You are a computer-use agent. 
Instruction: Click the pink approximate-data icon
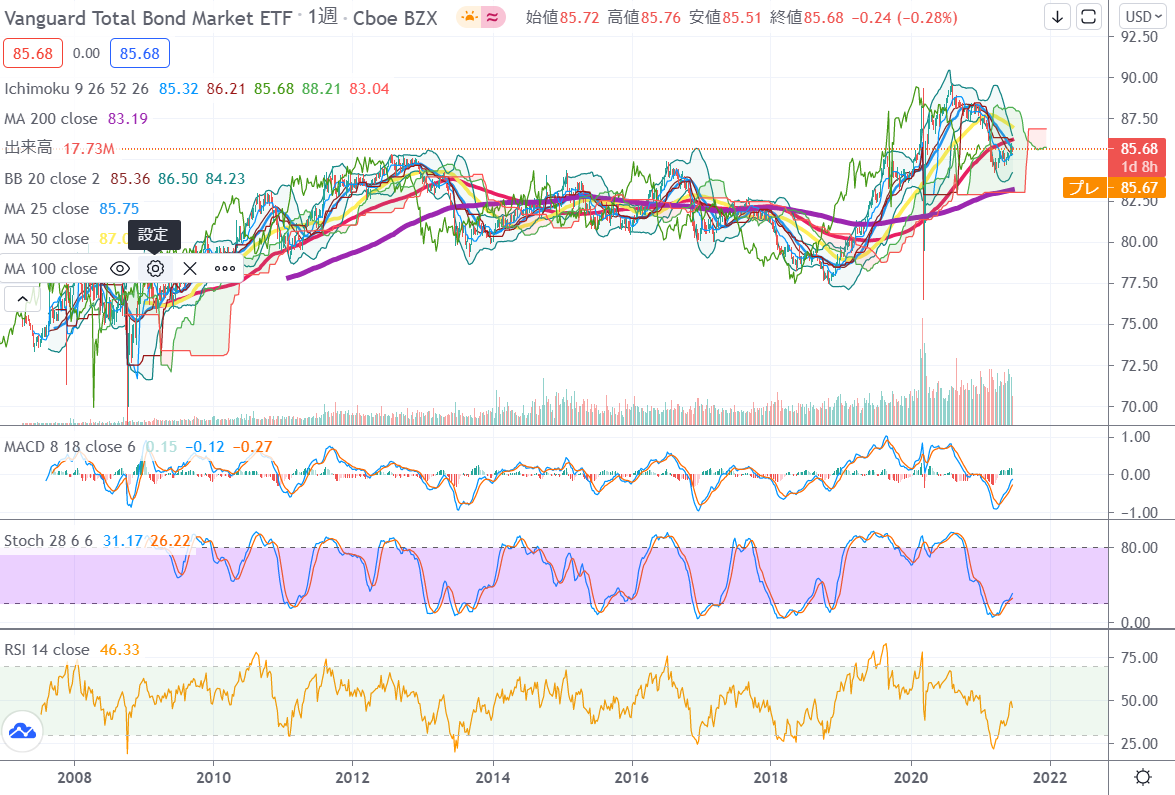492,17
